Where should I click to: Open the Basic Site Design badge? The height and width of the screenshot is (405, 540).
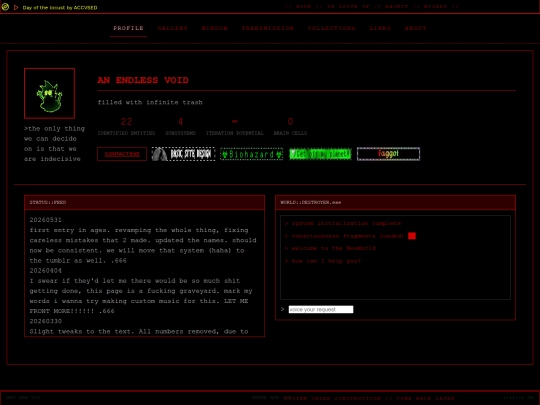[183, 154]
